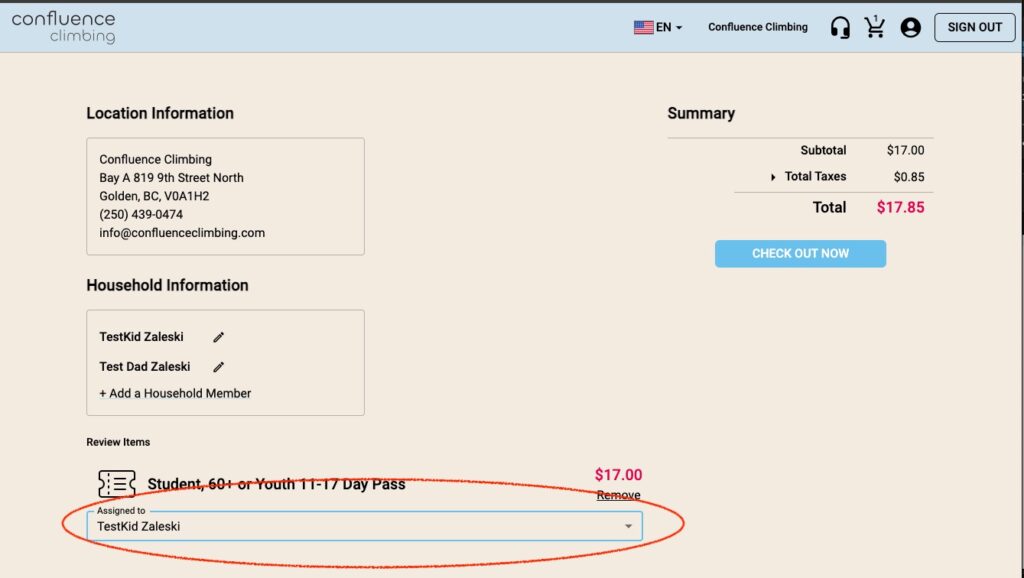Viewport: 1024px width, 578px height.
Task: Click the Confluence Climbing logo
Action: coord(63,27)
